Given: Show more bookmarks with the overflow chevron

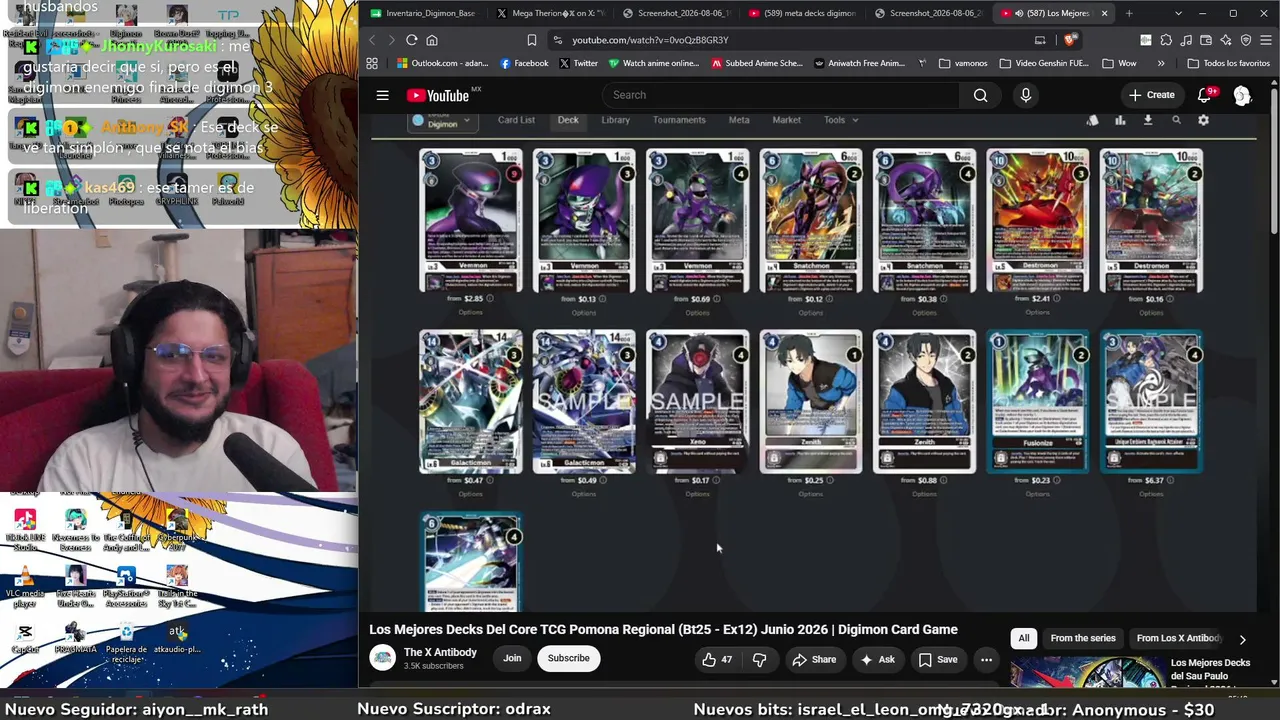Looking at the screenshot, I should (1161, 63).
